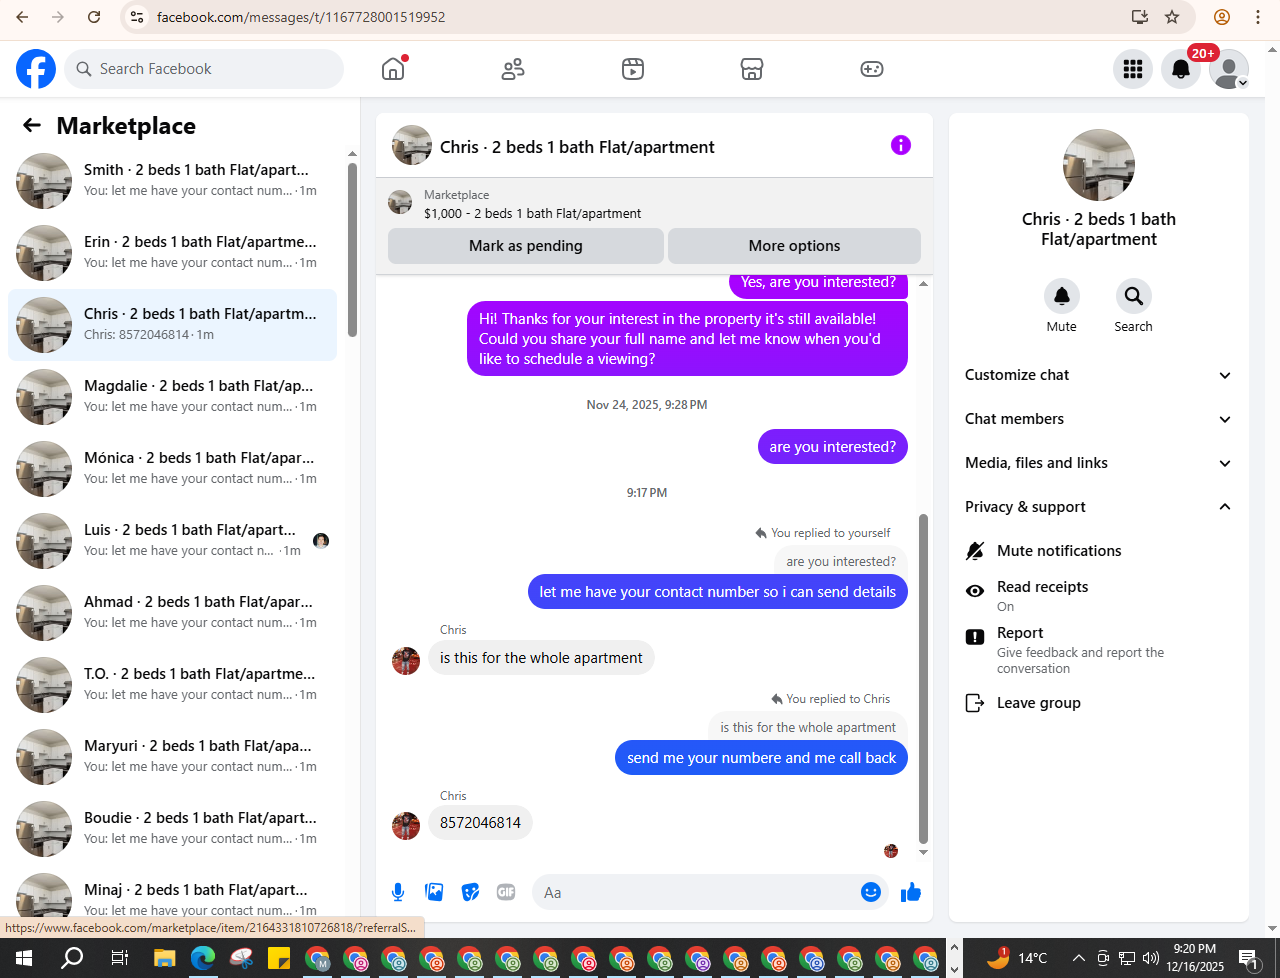Click the Leave group door icon
The height and width of the screenshot is (978, 1280).
point(975,703)
